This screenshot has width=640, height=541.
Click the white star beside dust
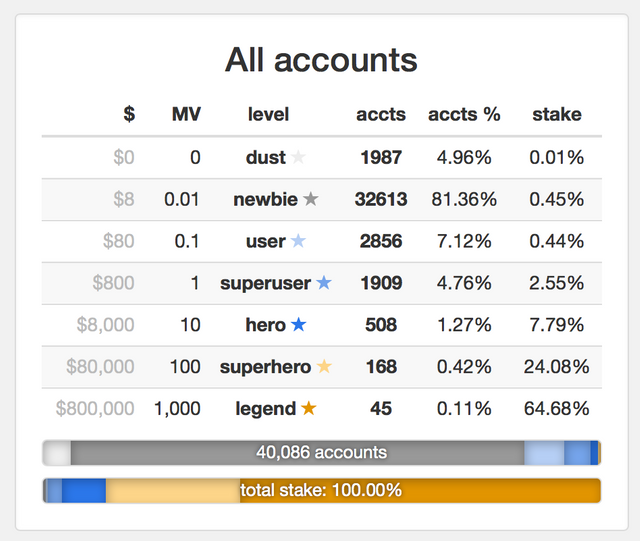298,157
